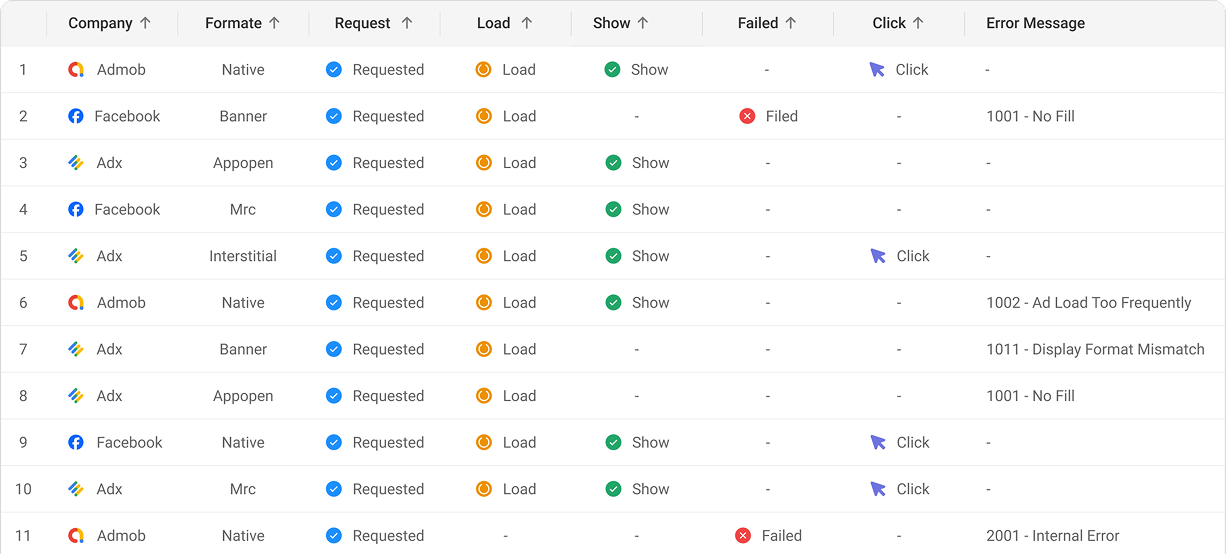This screenshot has height=554, width=1226.
Task: Click the green Show checkmark icon in row 4
Action: click(x=613, y=209)
